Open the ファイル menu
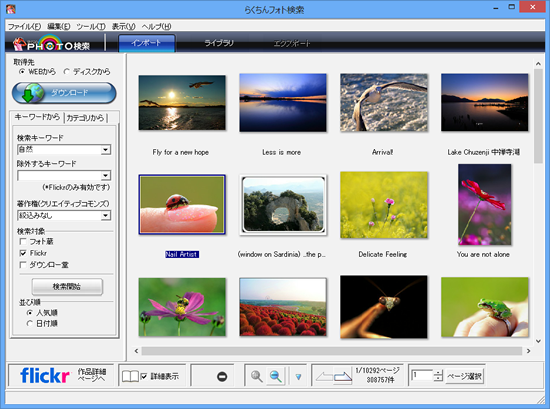The image size is (550, 409). 24,26
